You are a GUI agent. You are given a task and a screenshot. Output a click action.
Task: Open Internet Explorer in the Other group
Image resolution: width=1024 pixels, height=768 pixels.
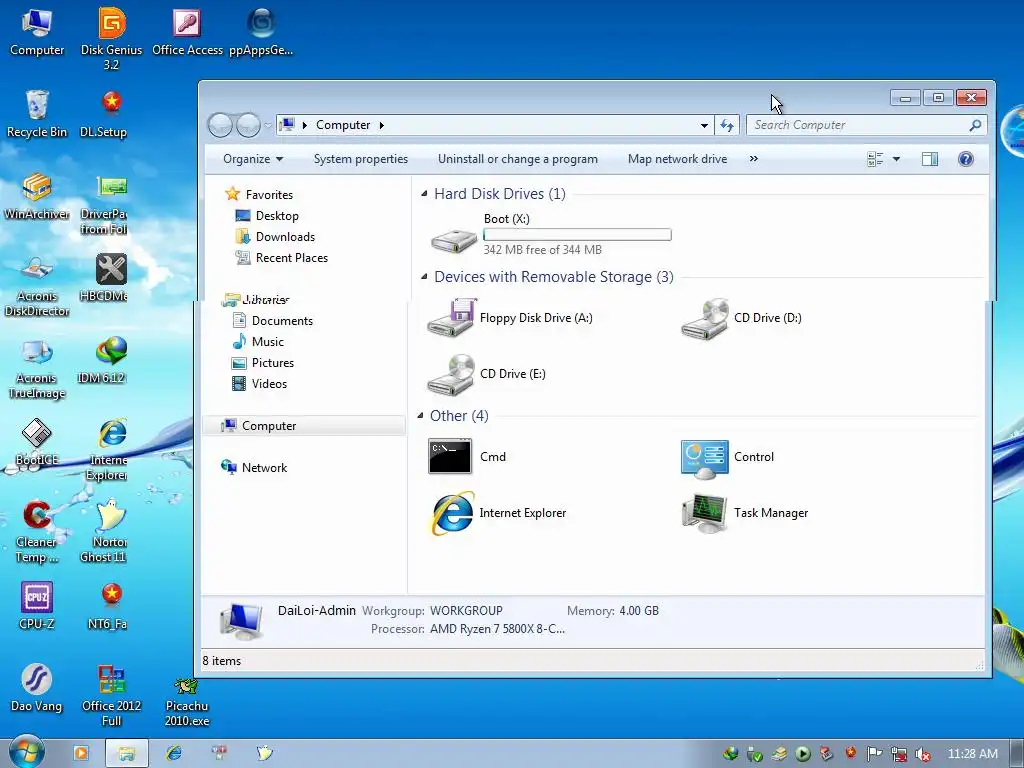tap(498, 513)
